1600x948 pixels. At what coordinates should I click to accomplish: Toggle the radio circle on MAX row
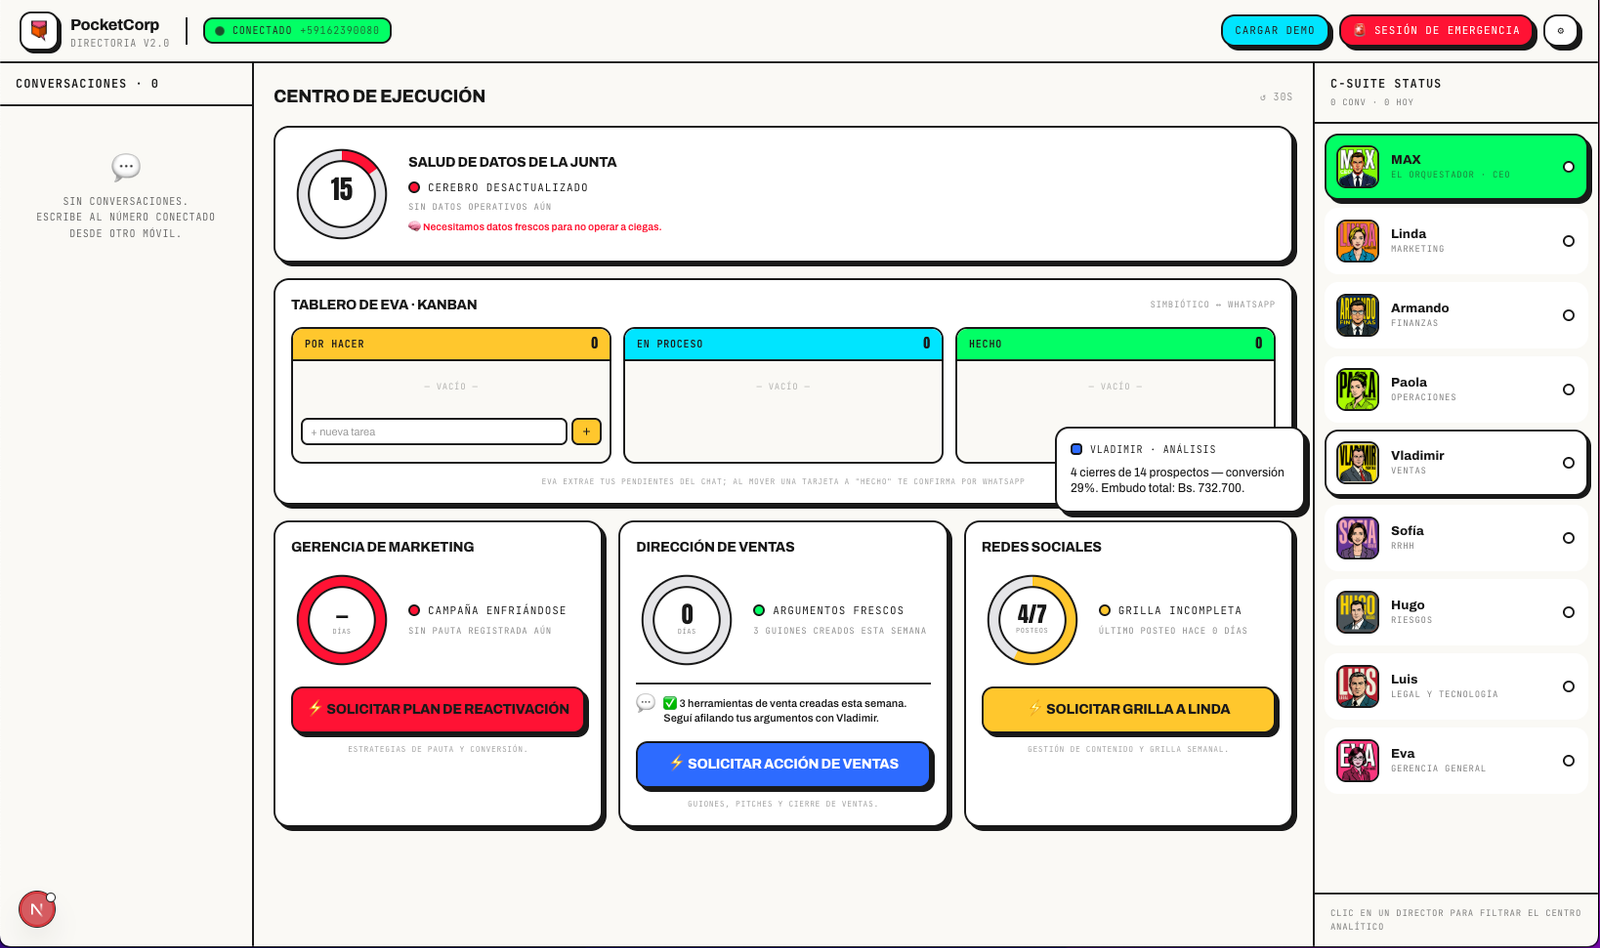pos(1568,167)
